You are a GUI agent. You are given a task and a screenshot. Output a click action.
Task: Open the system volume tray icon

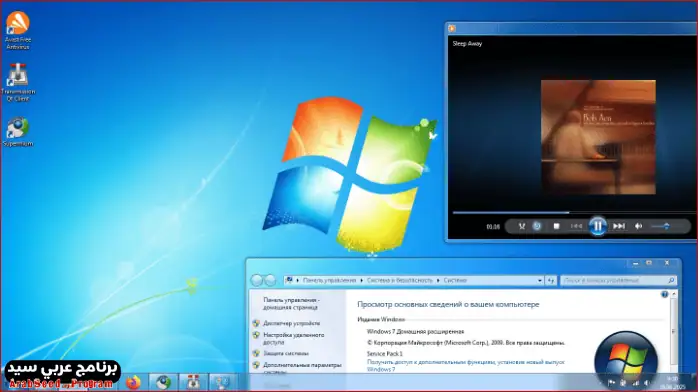tap(646, 383)
